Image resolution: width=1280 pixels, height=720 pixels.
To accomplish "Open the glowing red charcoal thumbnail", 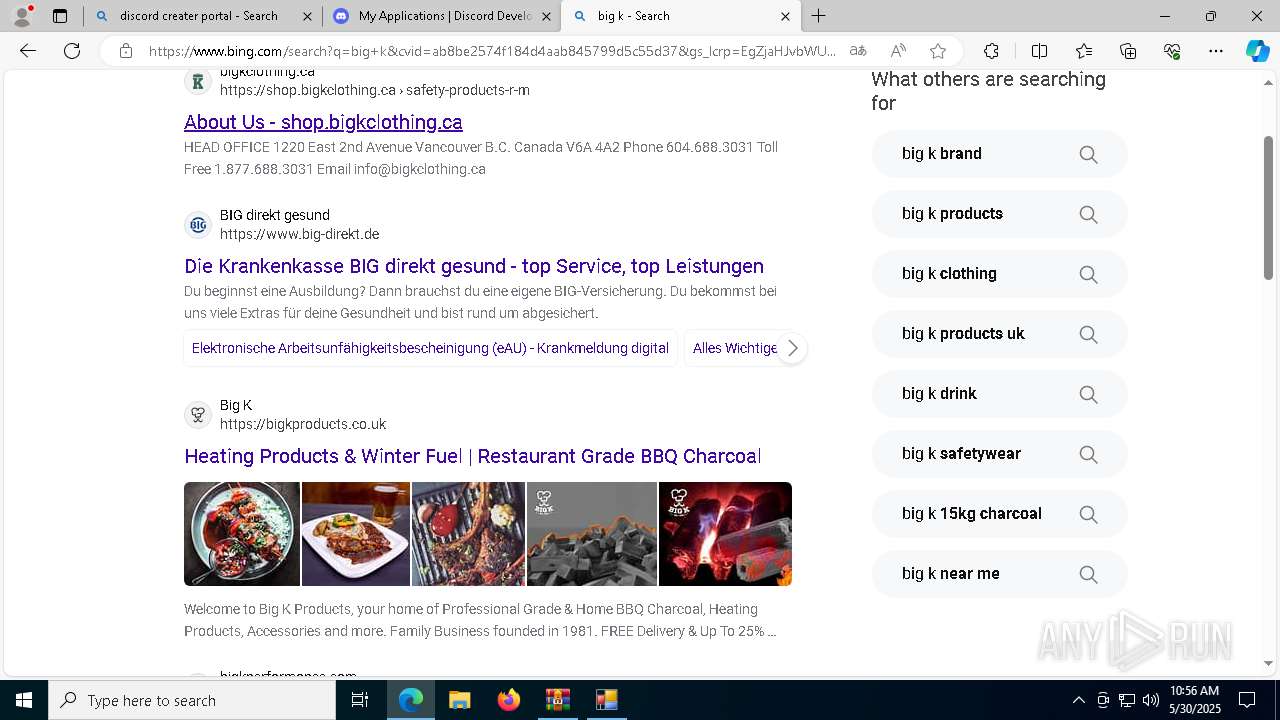I will (725, 534).
